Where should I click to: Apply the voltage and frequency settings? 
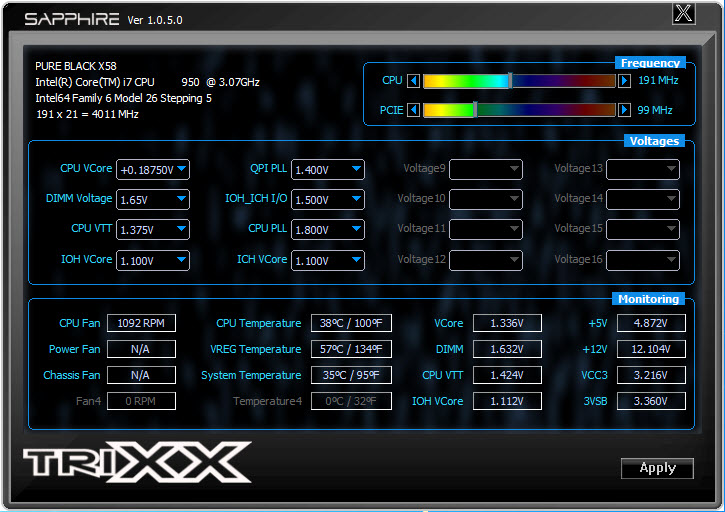657,468
